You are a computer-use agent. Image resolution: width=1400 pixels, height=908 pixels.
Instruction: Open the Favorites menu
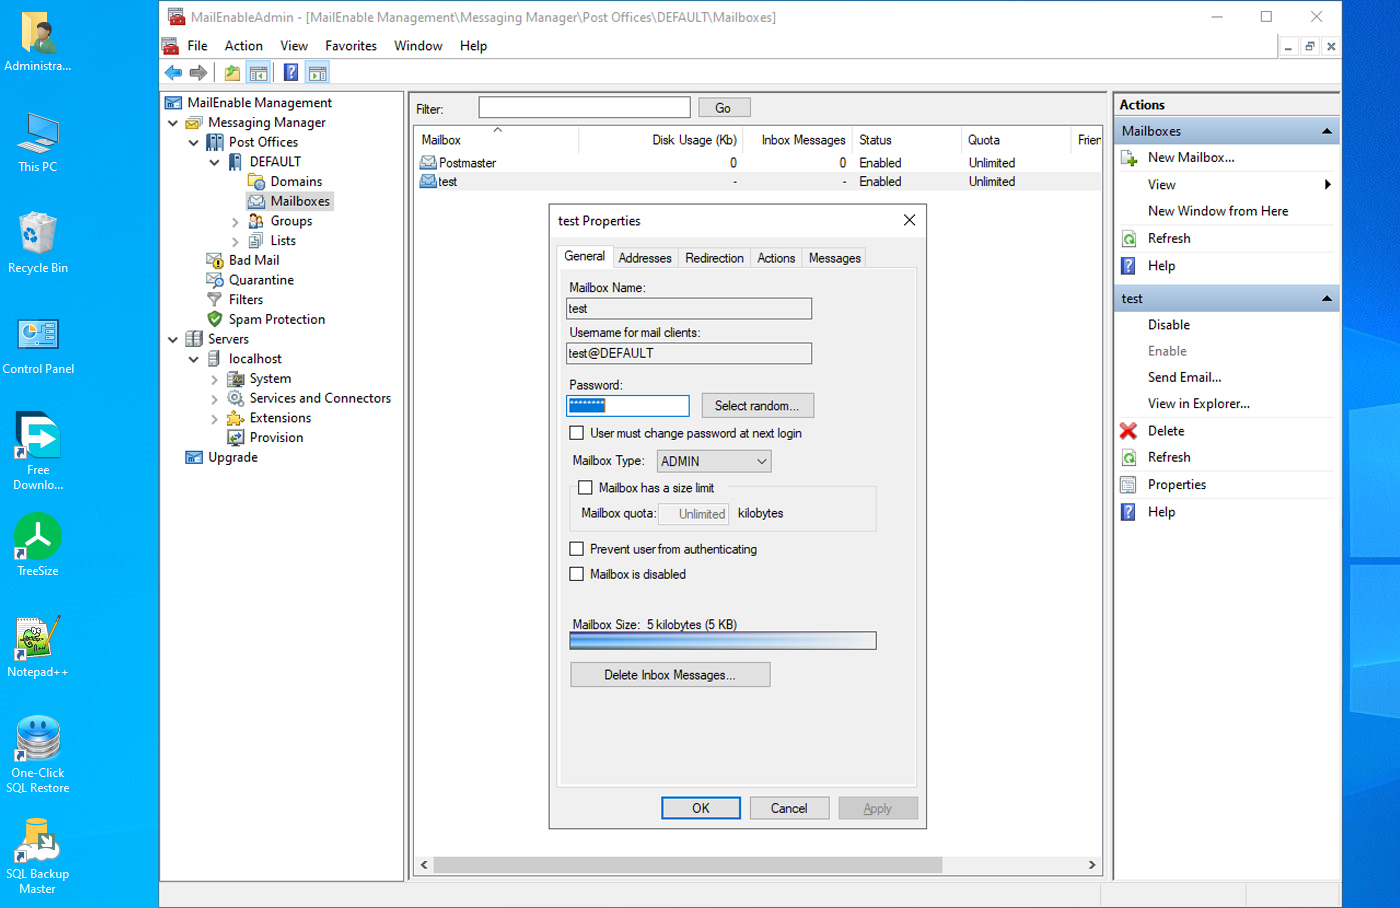click(x=350, y=46)
